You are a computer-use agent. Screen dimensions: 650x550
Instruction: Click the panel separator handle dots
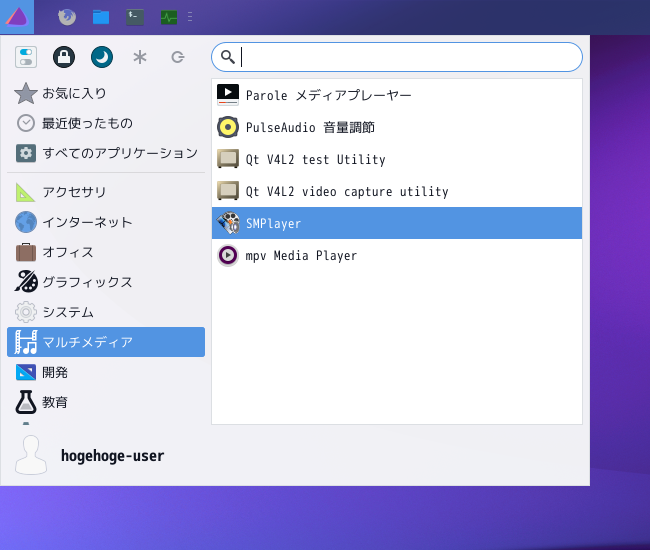190,17
